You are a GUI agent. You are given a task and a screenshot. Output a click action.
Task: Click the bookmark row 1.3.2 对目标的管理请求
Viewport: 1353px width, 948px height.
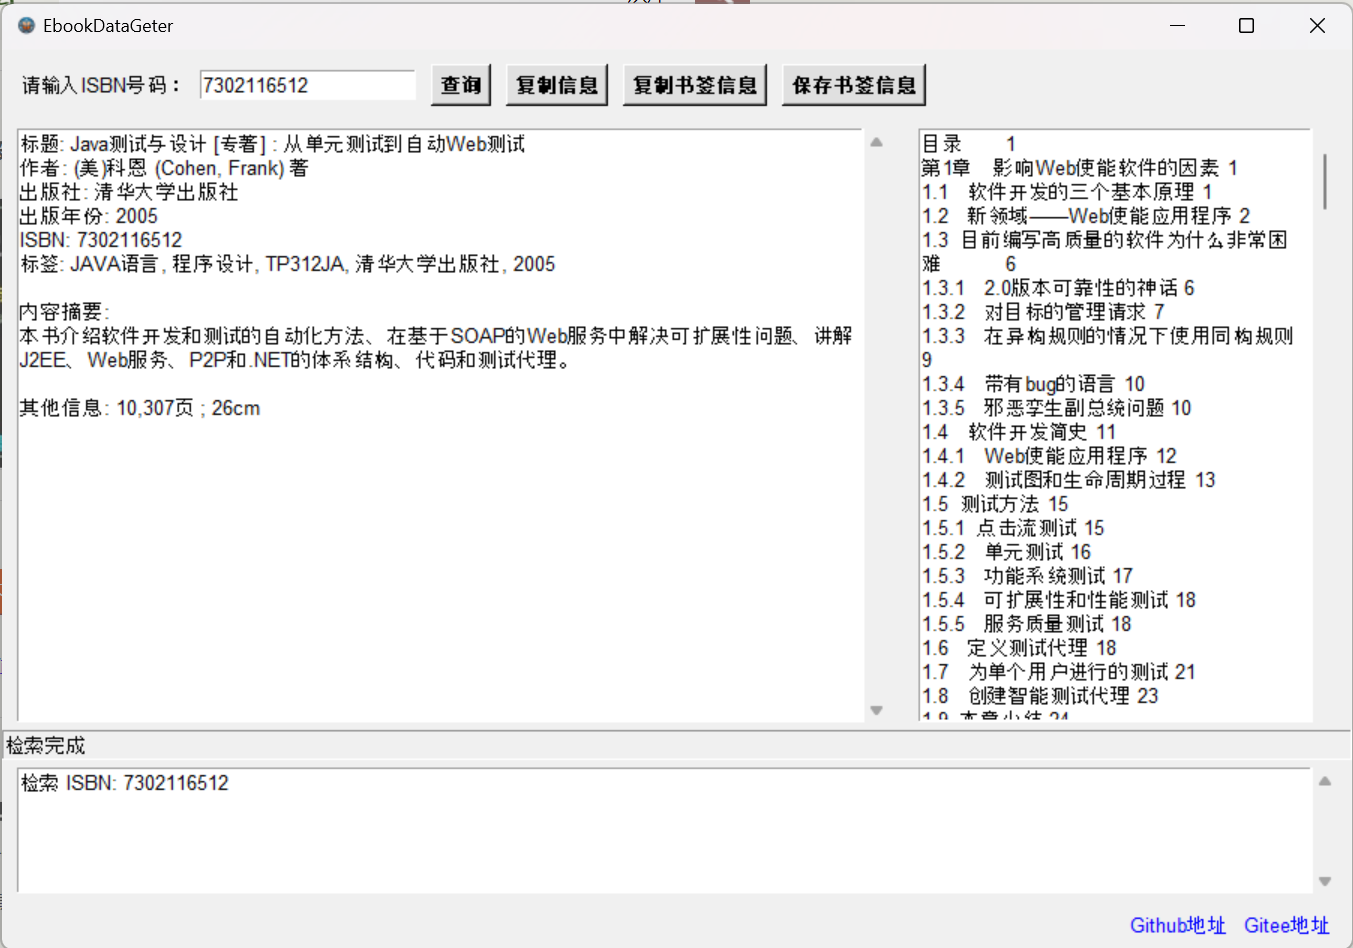[x=1044, y=312]
